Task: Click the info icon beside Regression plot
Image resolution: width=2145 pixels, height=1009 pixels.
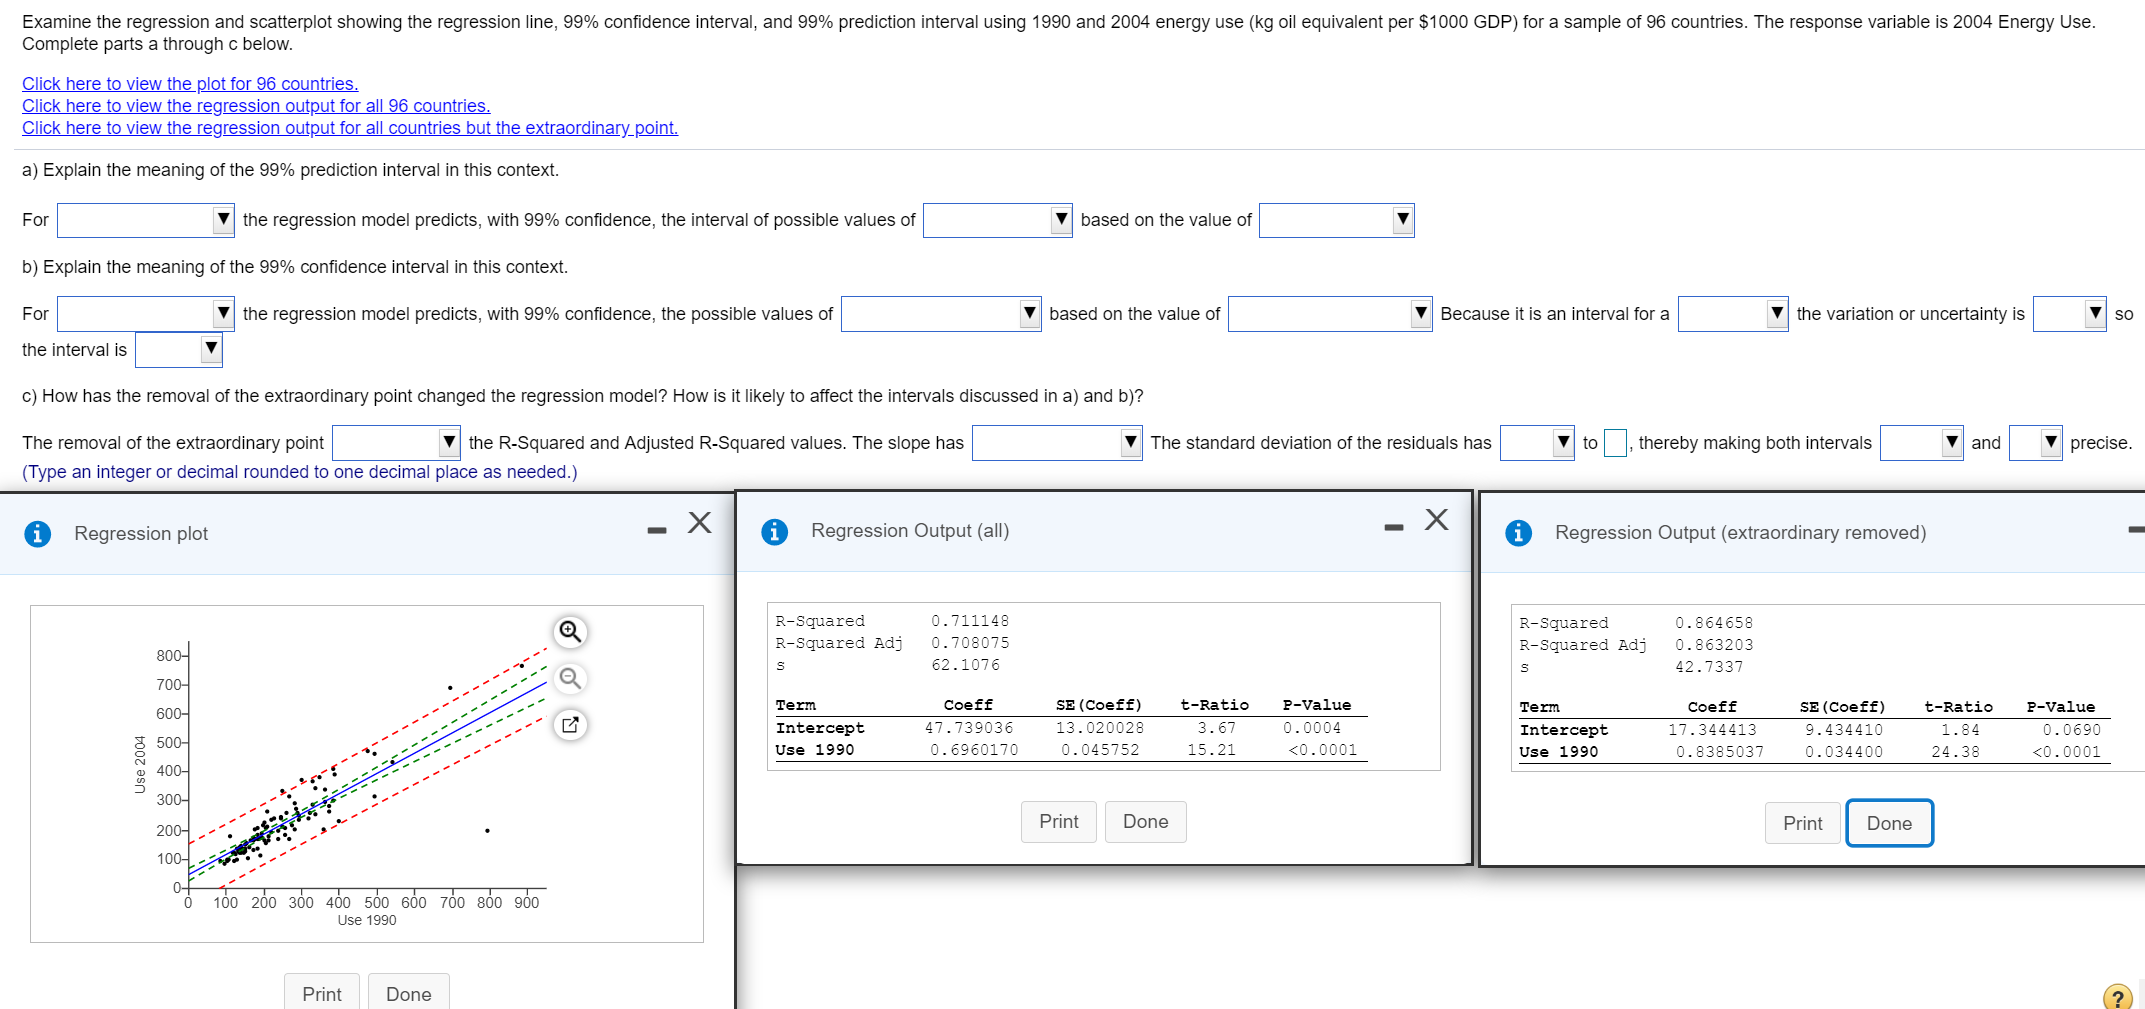Action: 37,534
